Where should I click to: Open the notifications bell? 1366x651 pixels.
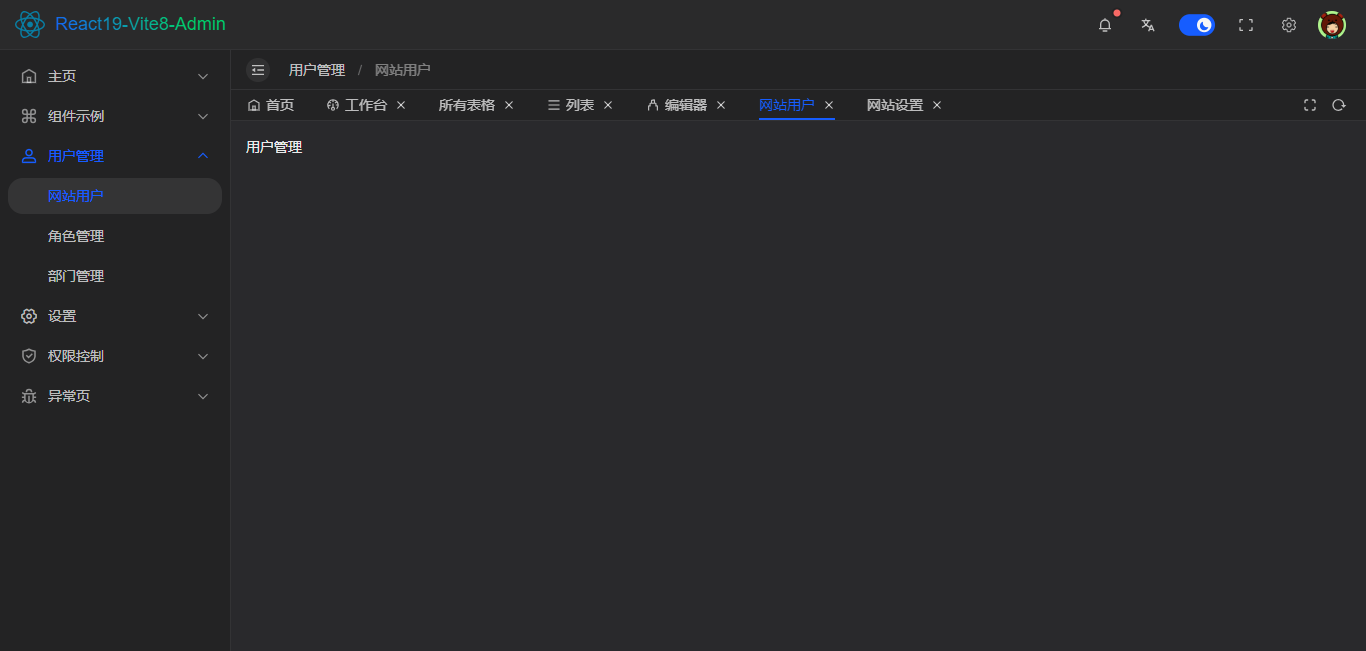click(1105, 25)
